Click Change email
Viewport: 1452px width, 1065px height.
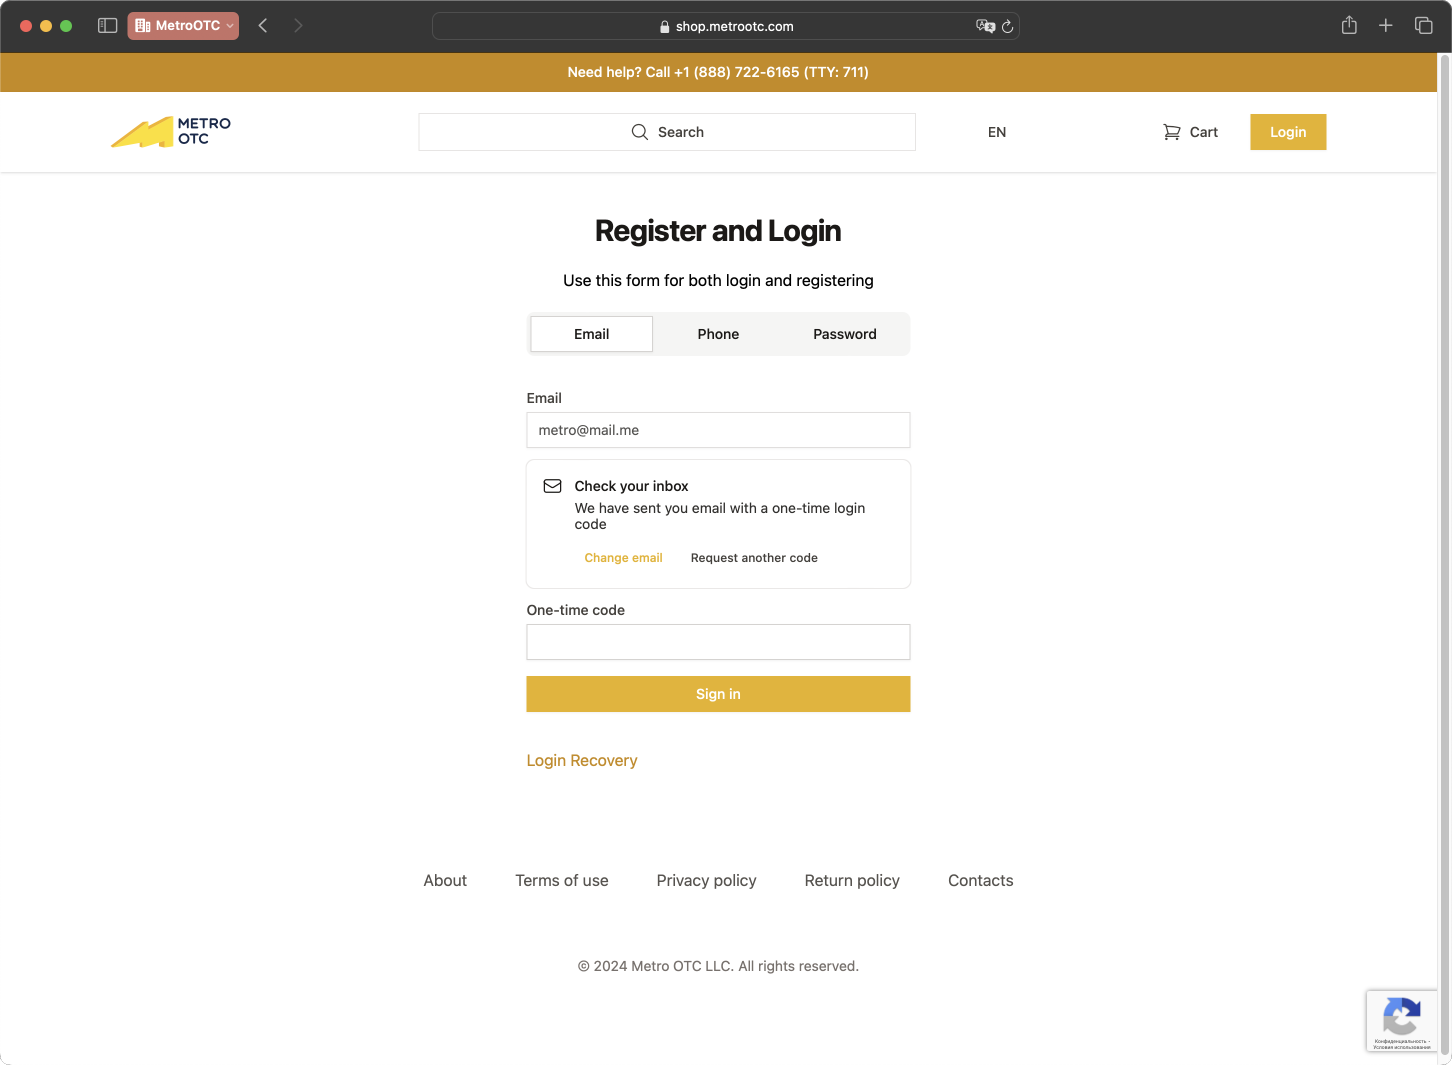(623, 557)
